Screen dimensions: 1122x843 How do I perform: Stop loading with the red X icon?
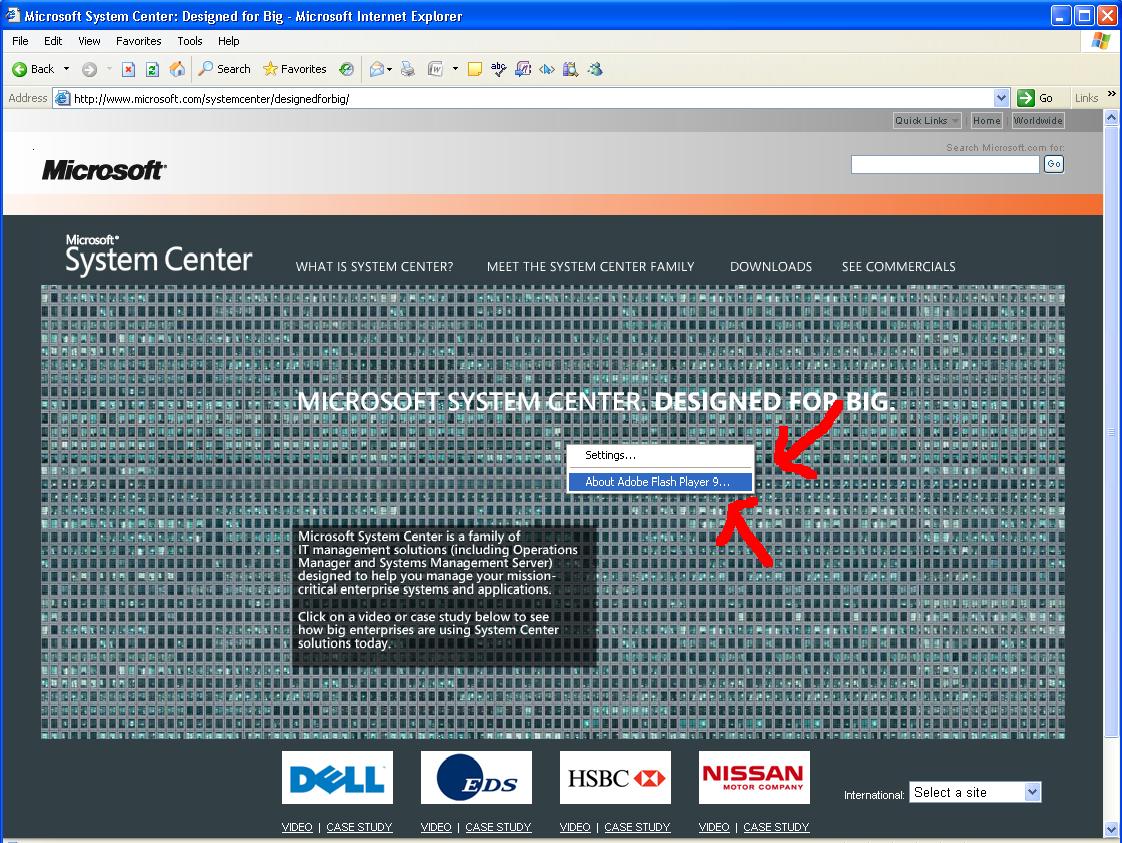point(128,69)
